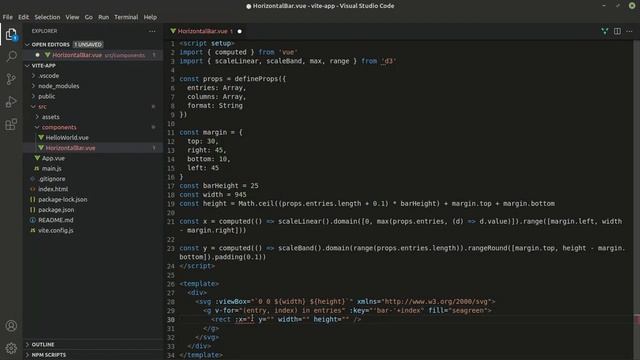Click the open changes icon in editor toolbar
This screenshot has height=360, width=640.
pyautogui.click(x=604, y=31)
